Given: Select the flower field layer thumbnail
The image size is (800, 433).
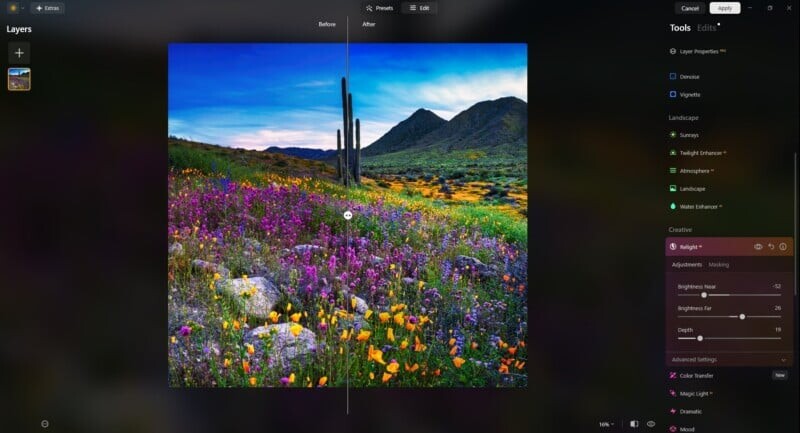Looking at the screenshot, I should point(19,79).
